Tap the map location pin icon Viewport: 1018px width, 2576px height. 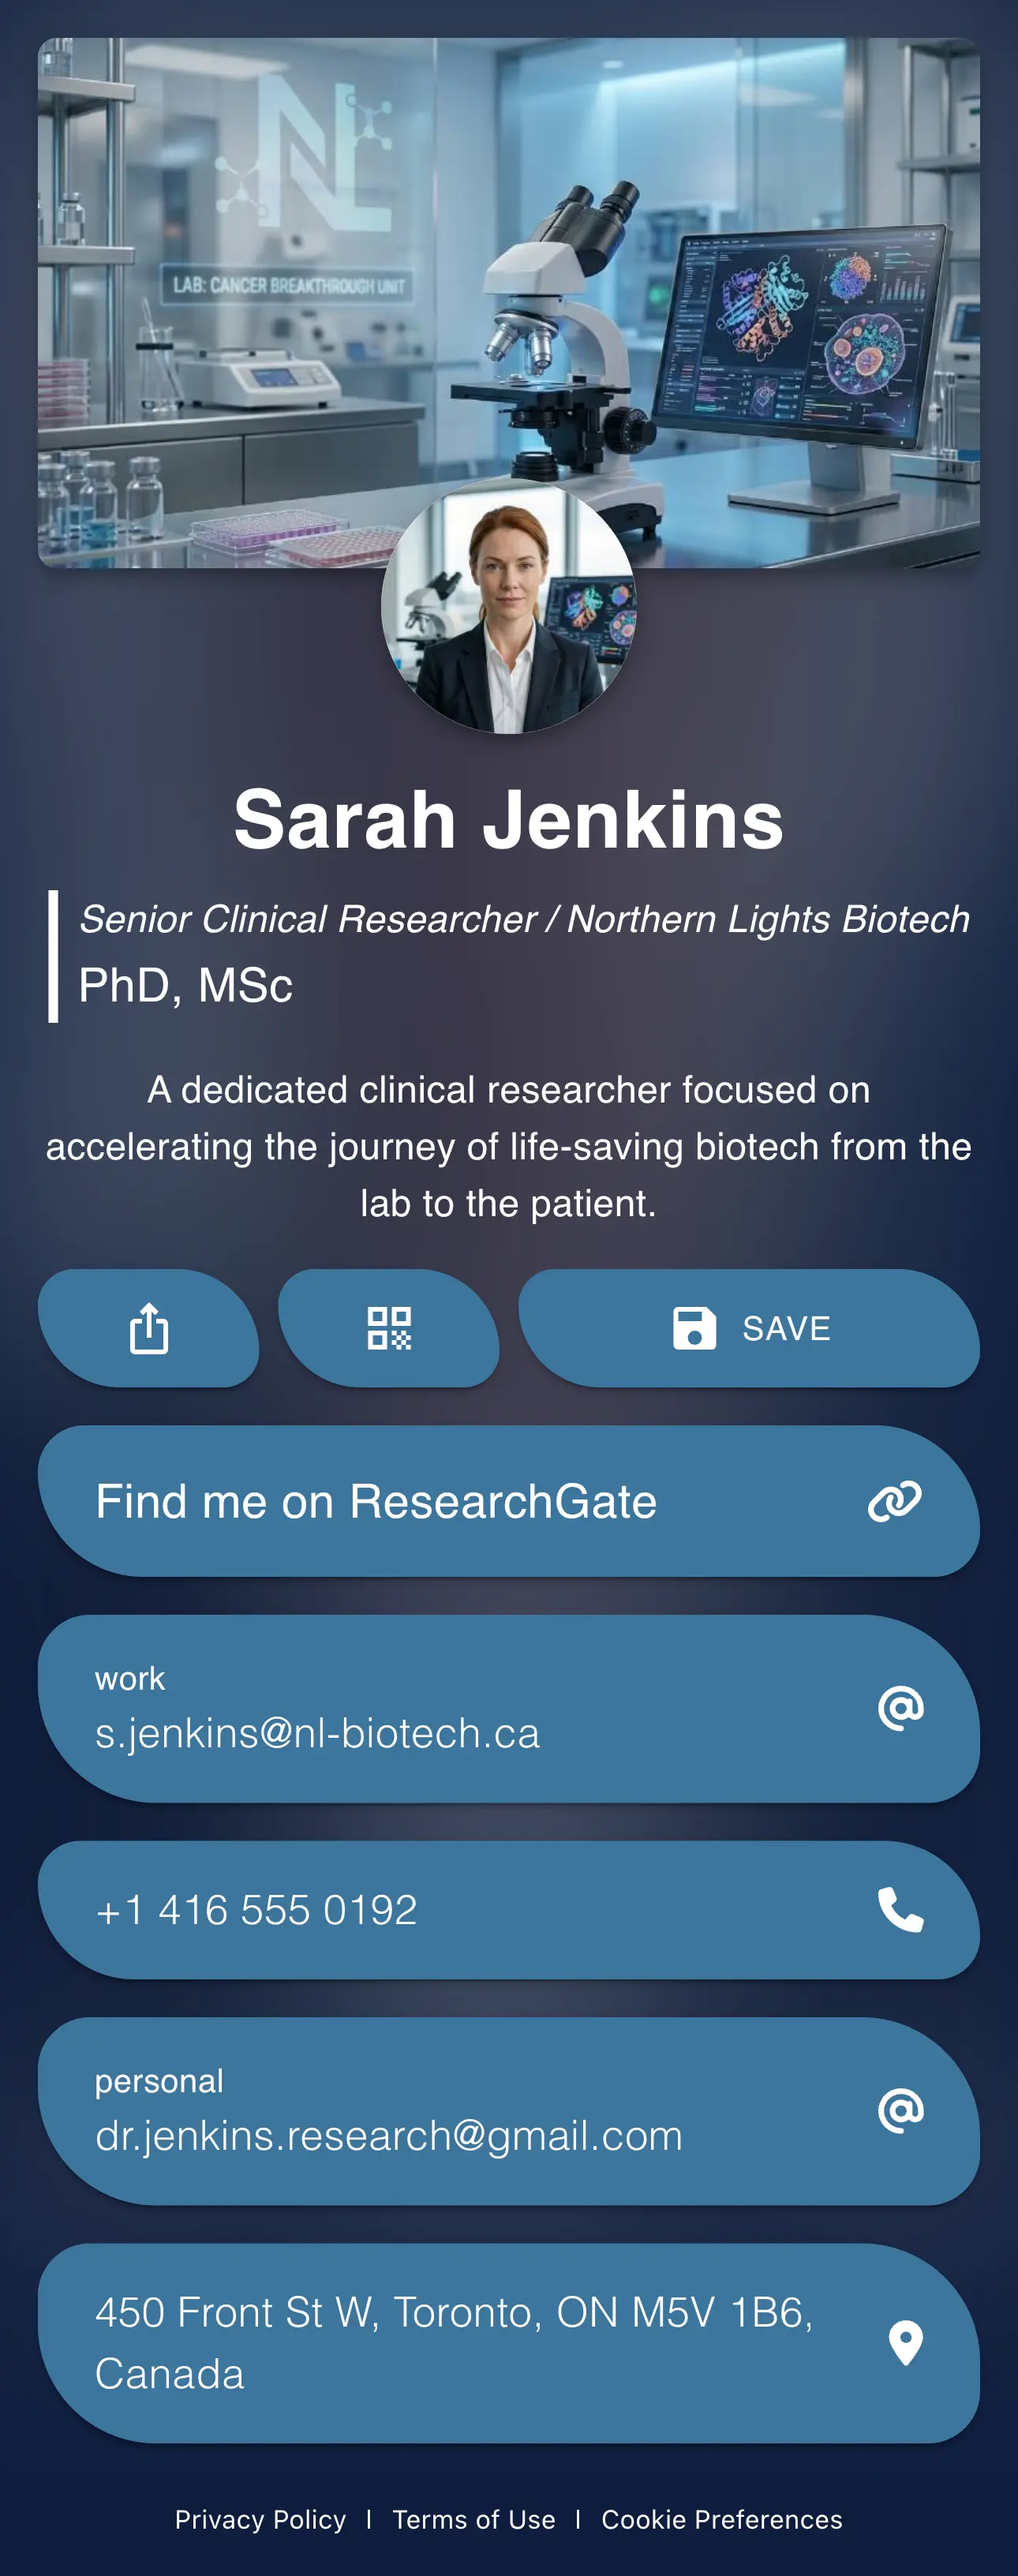[905, 2343]
